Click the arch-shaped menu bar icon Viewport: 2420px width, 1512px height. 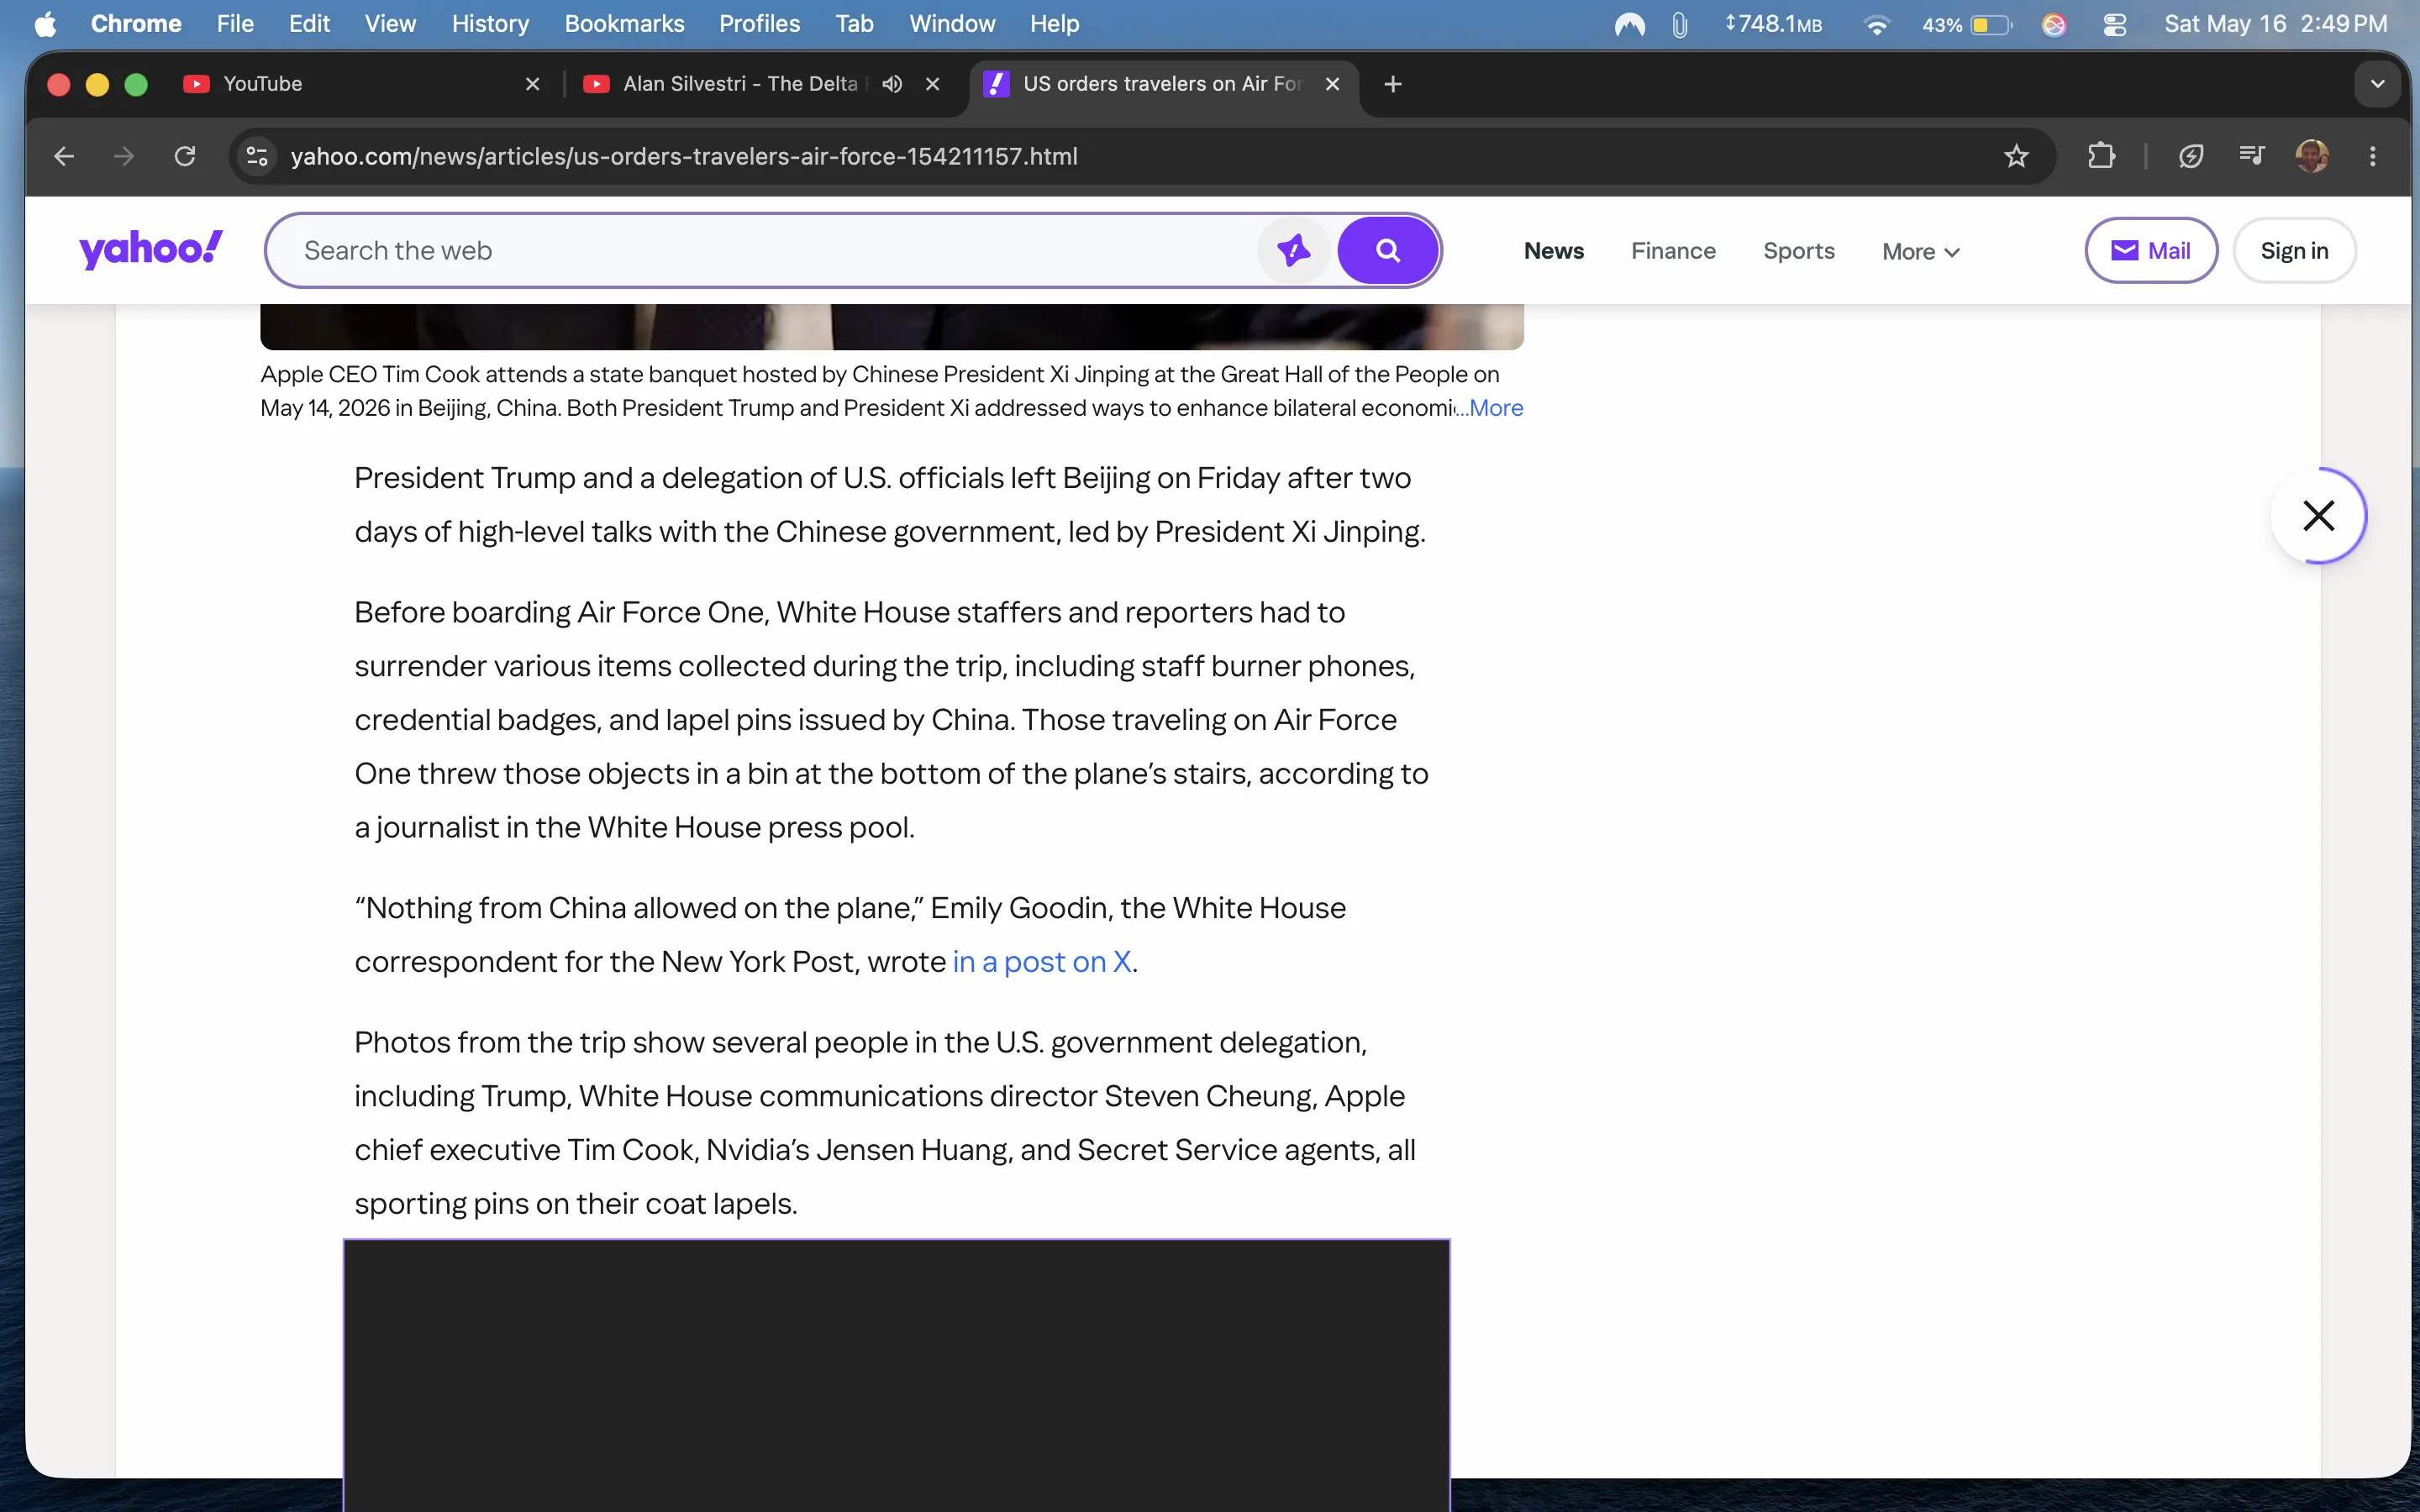(x=1629, y=24)
